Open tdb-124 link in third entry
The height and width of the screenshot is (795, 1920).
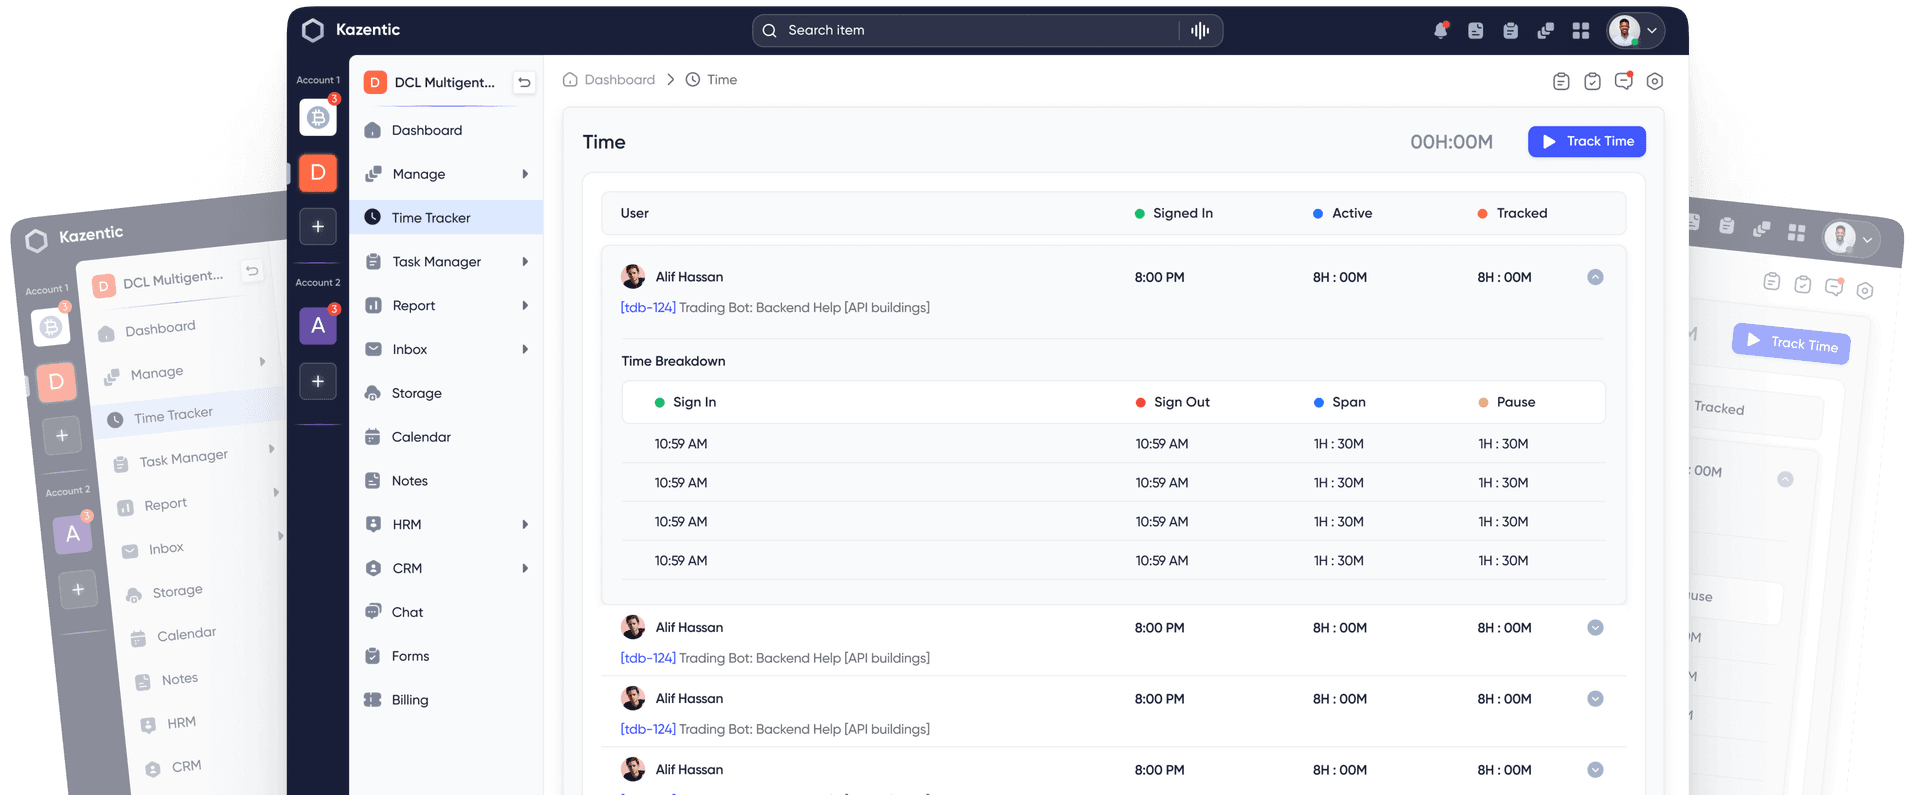click(x=648, y=729)
